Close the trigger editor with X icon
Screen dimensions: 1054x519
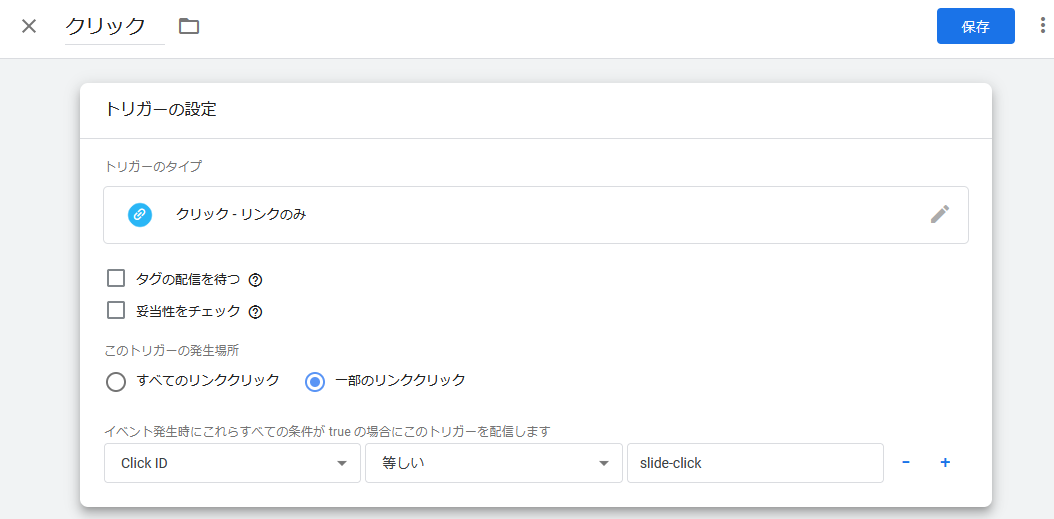29,26
